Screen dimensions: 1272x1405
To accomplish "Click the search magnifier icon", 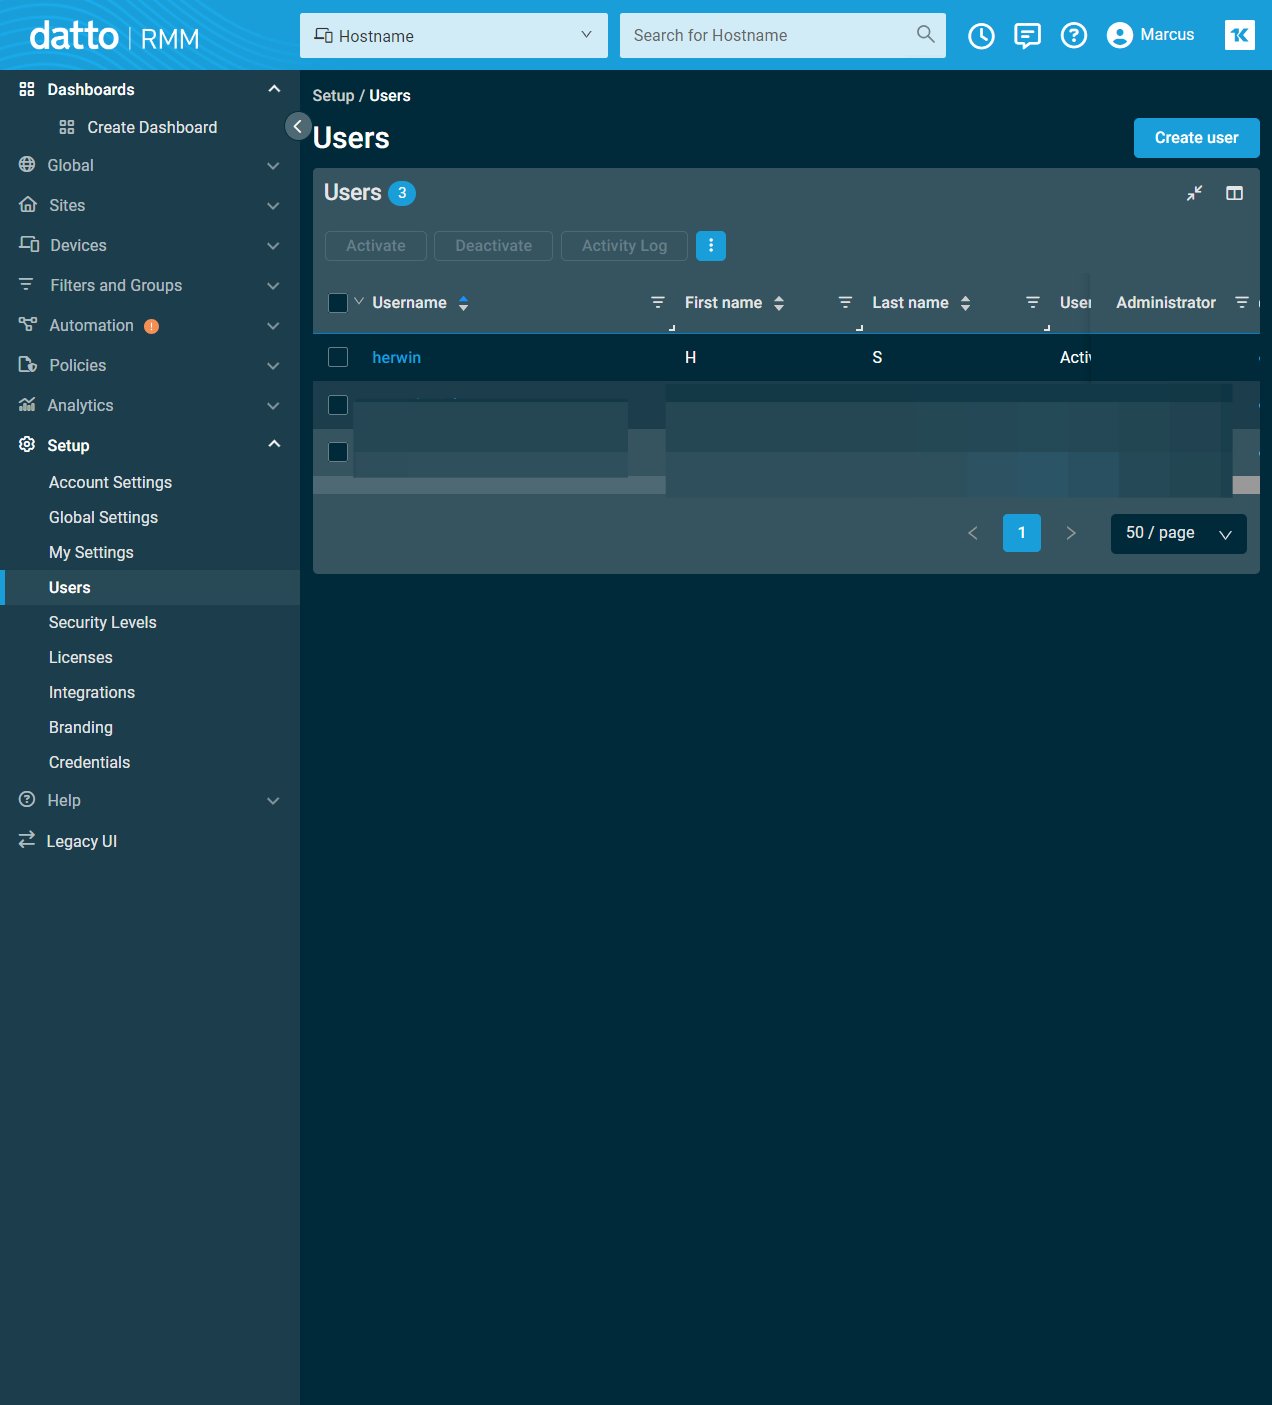I will click(x=925, y=35).
